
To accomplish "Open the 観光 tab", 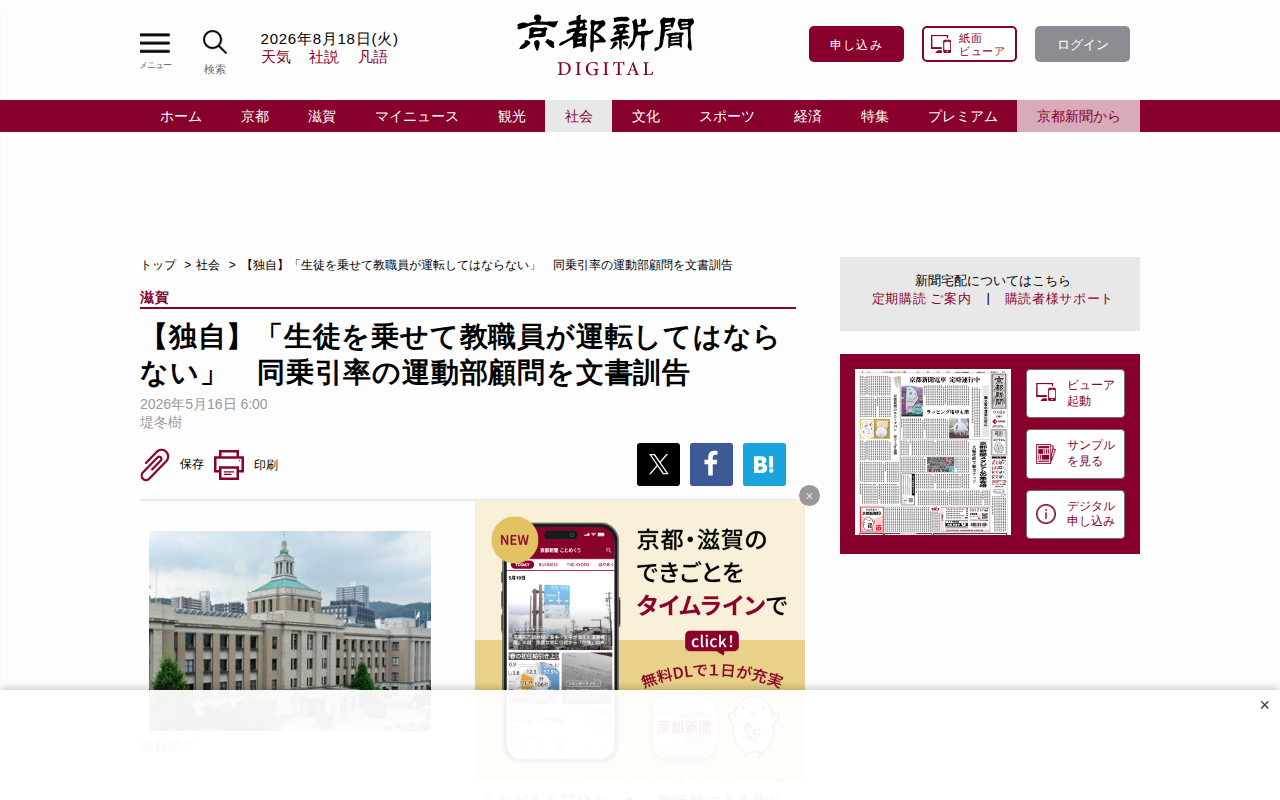I will point(512,116).
